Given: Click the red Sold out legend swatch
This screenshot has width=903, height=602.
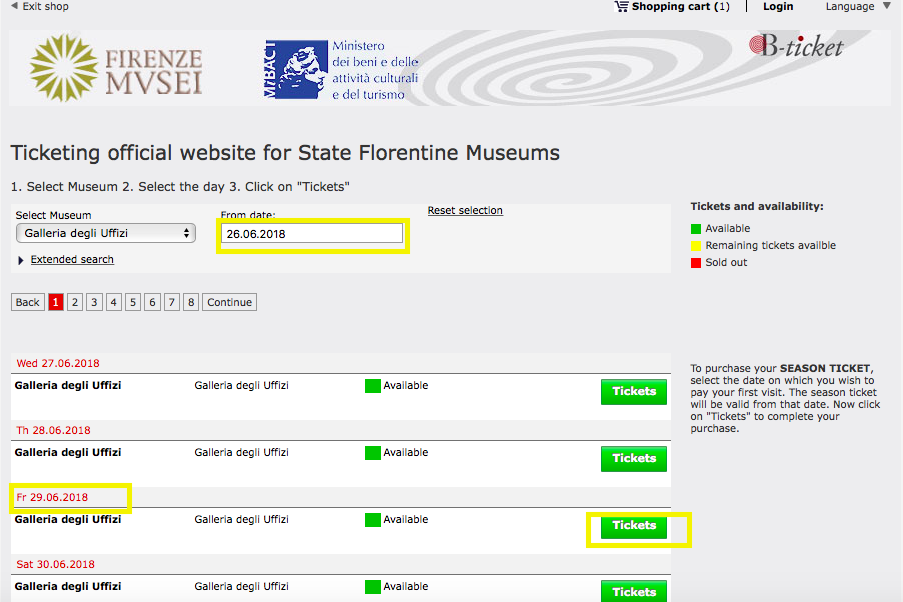Looking at the screenshot, I should tap(696, 263).
